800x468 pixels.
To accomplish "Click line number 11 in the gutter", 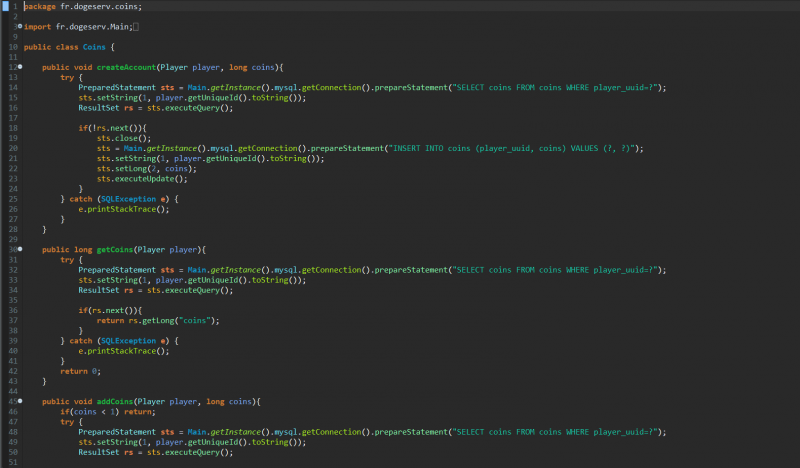I will pos(13,57).
